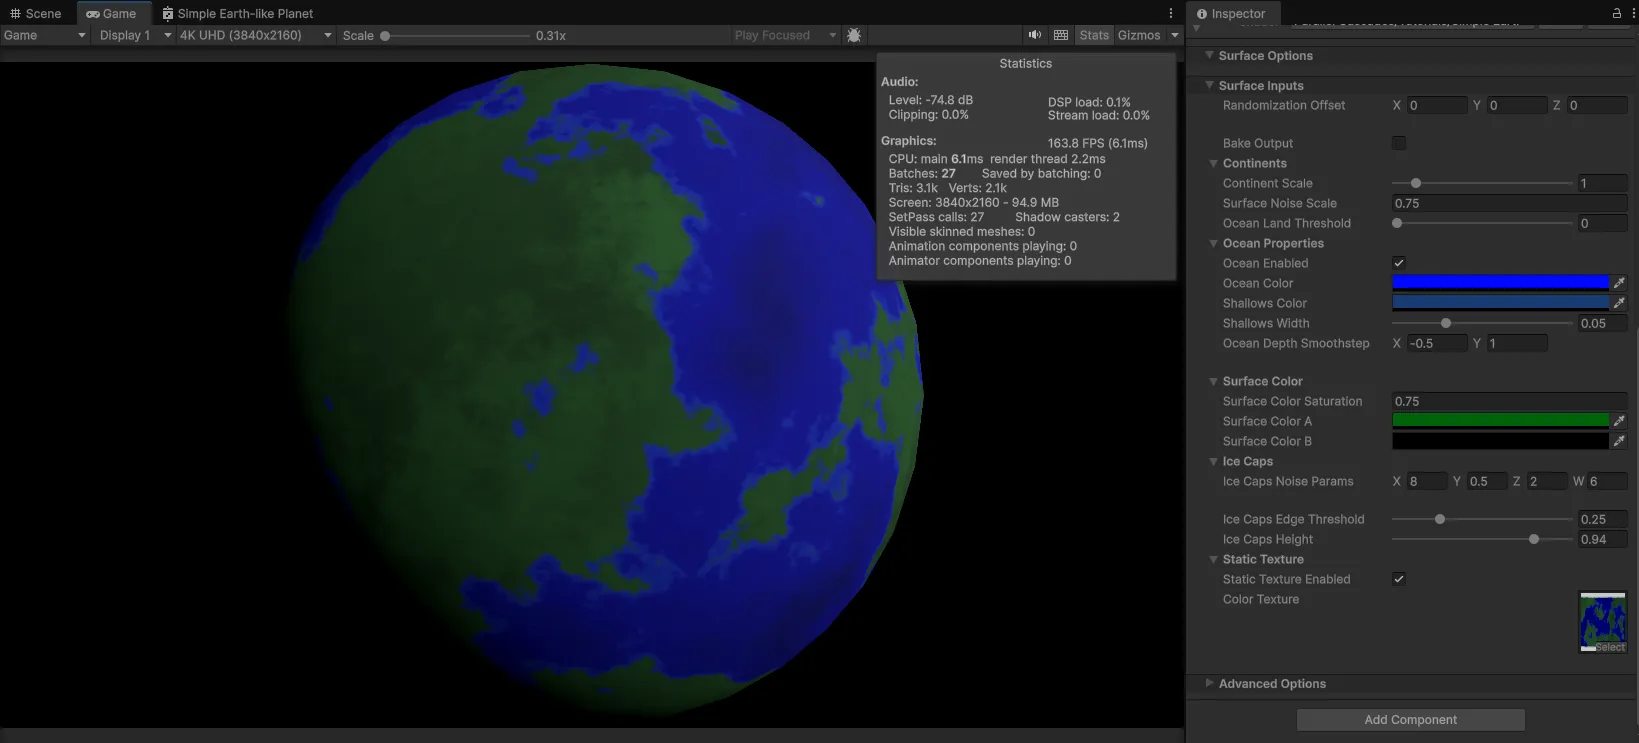Click the bug-shaped frame debugger icon
The image size is (1639, 743).
pos(854,35)
